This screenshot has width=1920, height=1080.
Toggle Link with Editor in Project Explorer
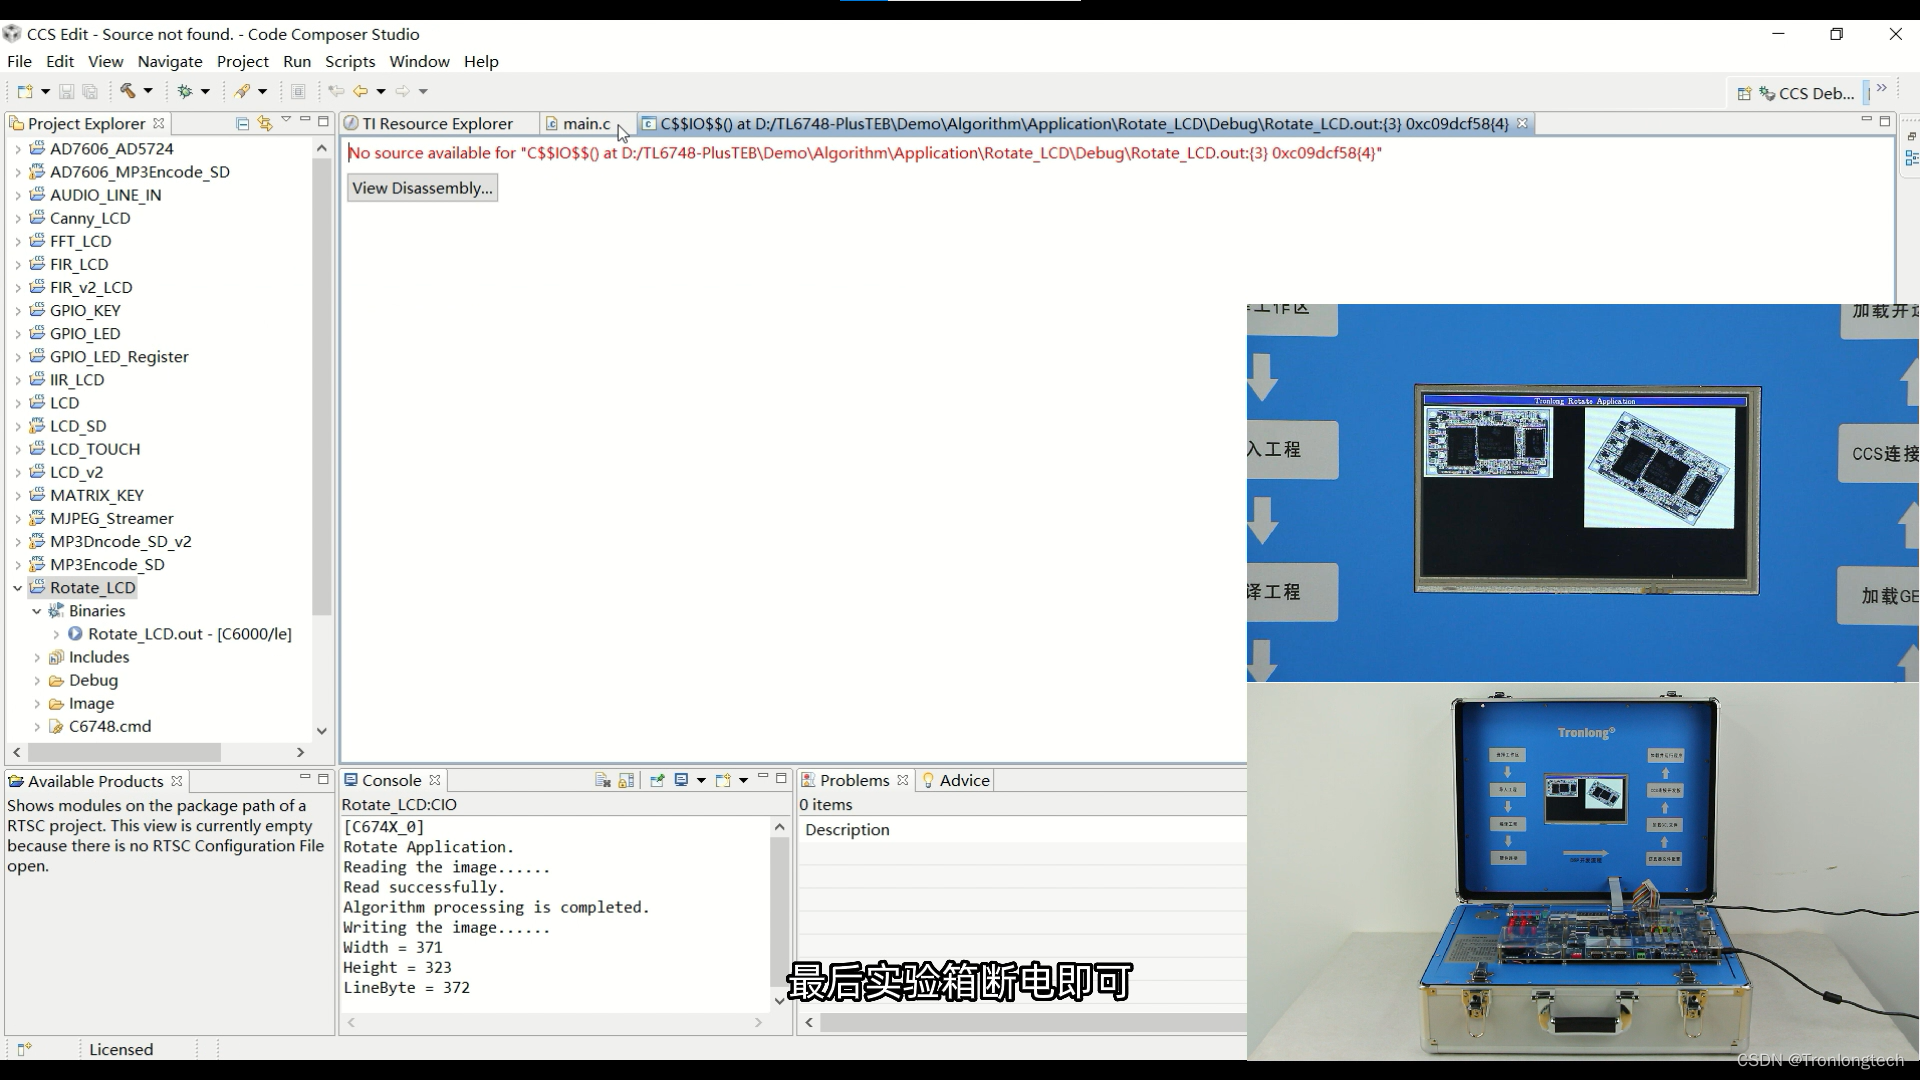[264, 123]
